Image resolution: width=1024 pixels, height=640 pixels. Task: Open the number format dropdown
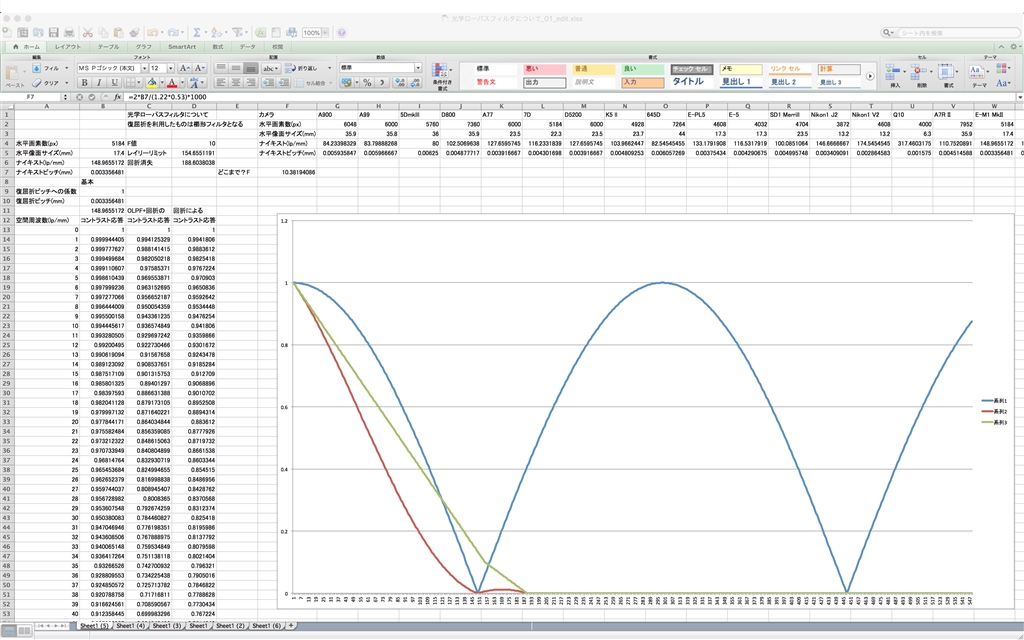coord(418,68)
